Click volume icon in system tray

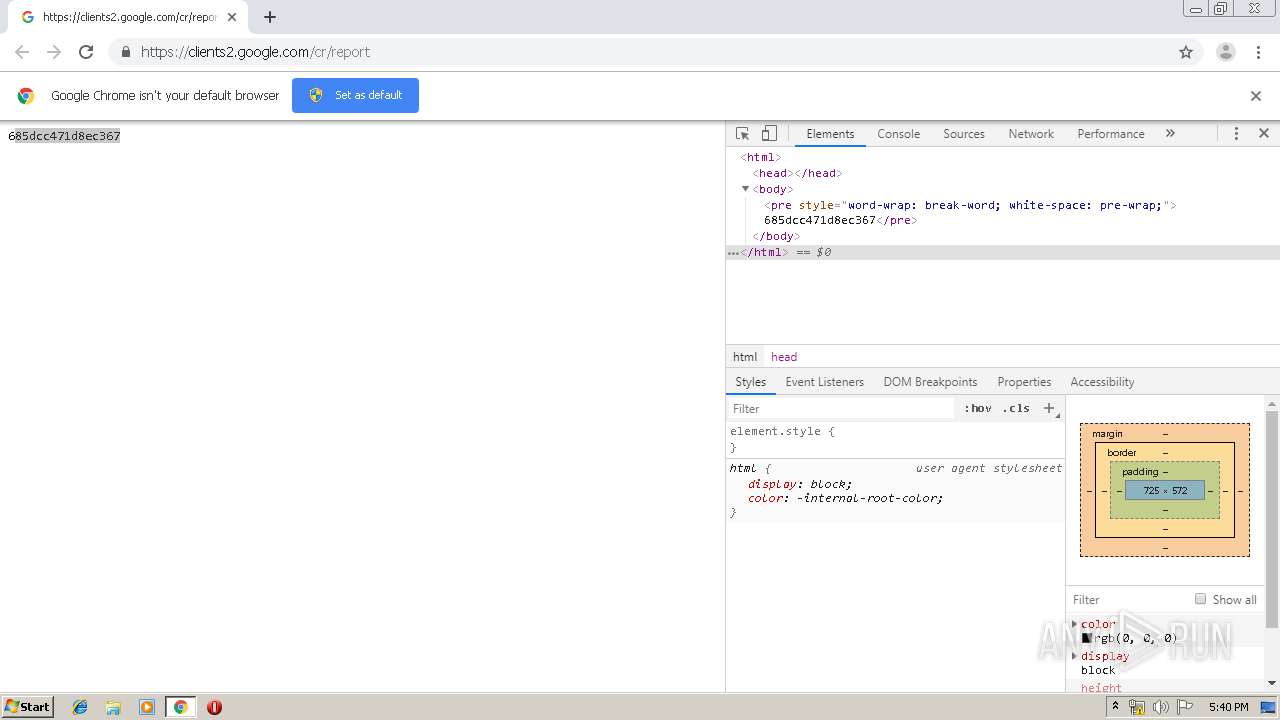click(x=1160, y=707)
